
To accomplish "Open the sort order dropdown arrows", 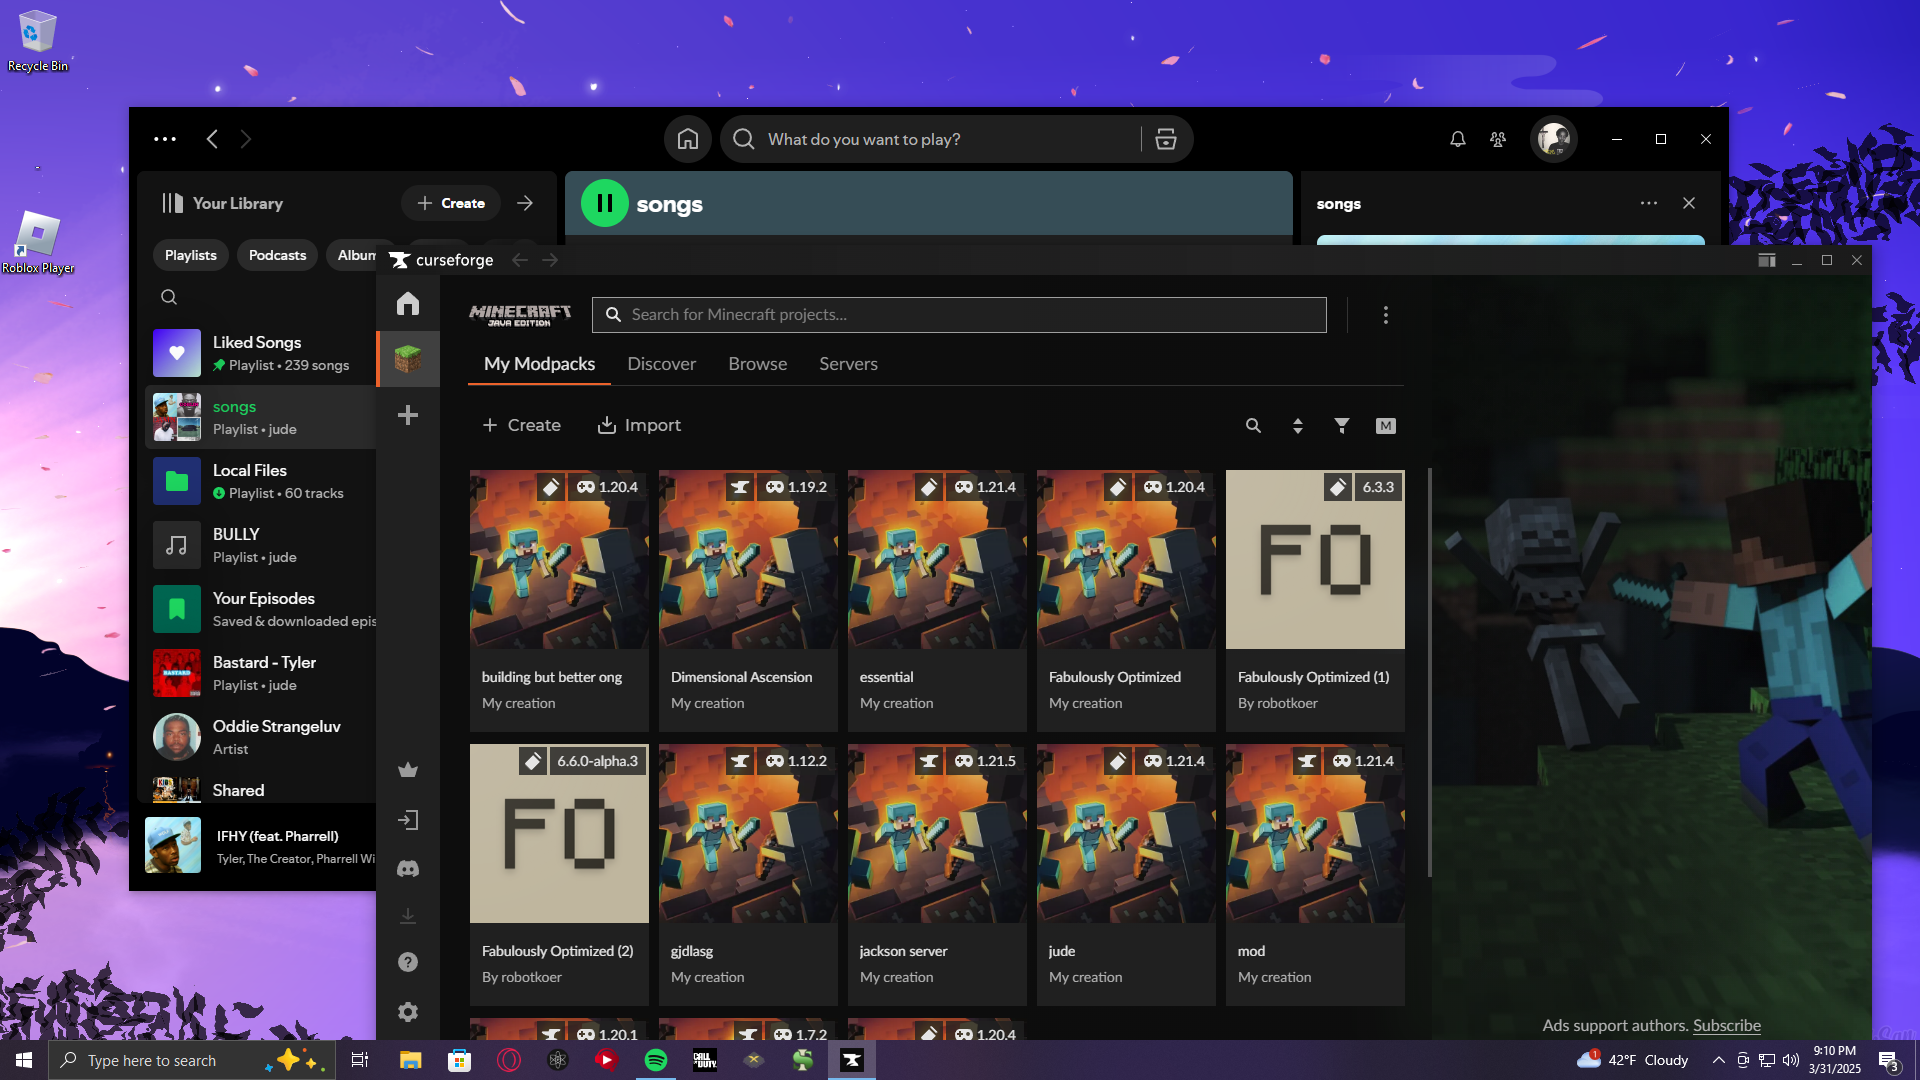I will click(1297, 426).
